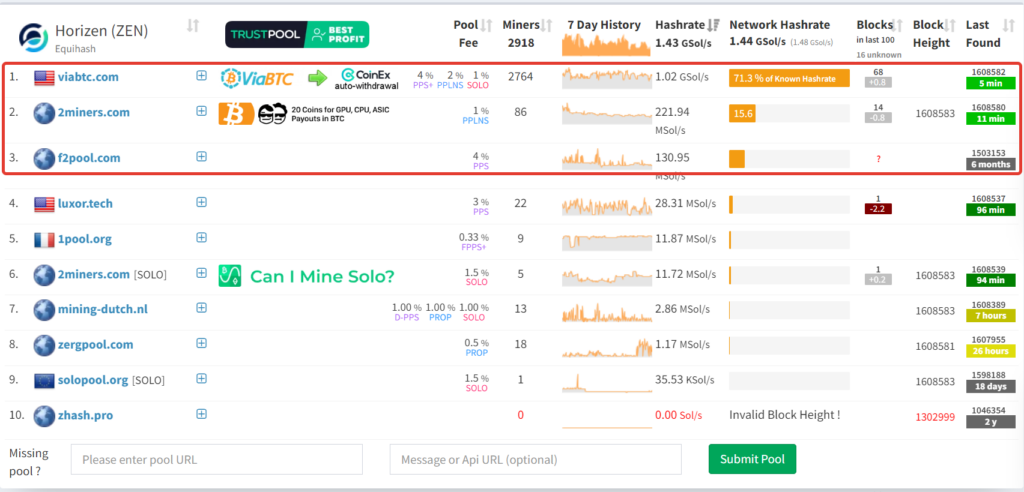Viewport: 1024px width, 492px height.
Task: Expand details for viabtc.com
Action: 201,76
